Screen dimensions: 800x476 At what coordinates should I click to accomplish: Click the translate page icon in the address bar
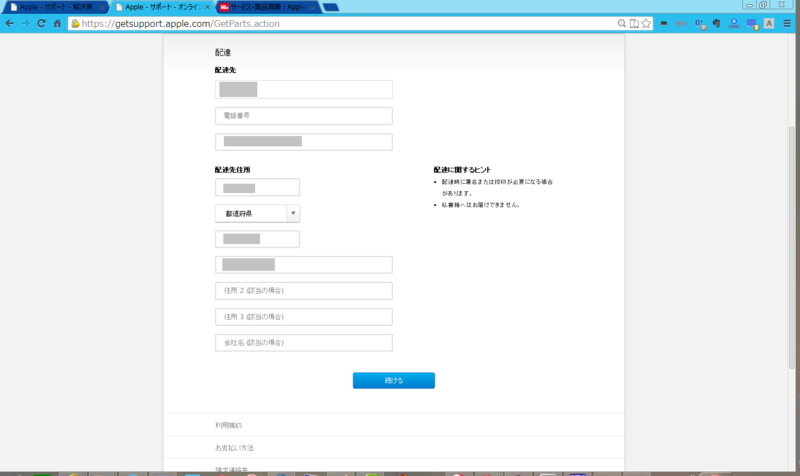634,23
